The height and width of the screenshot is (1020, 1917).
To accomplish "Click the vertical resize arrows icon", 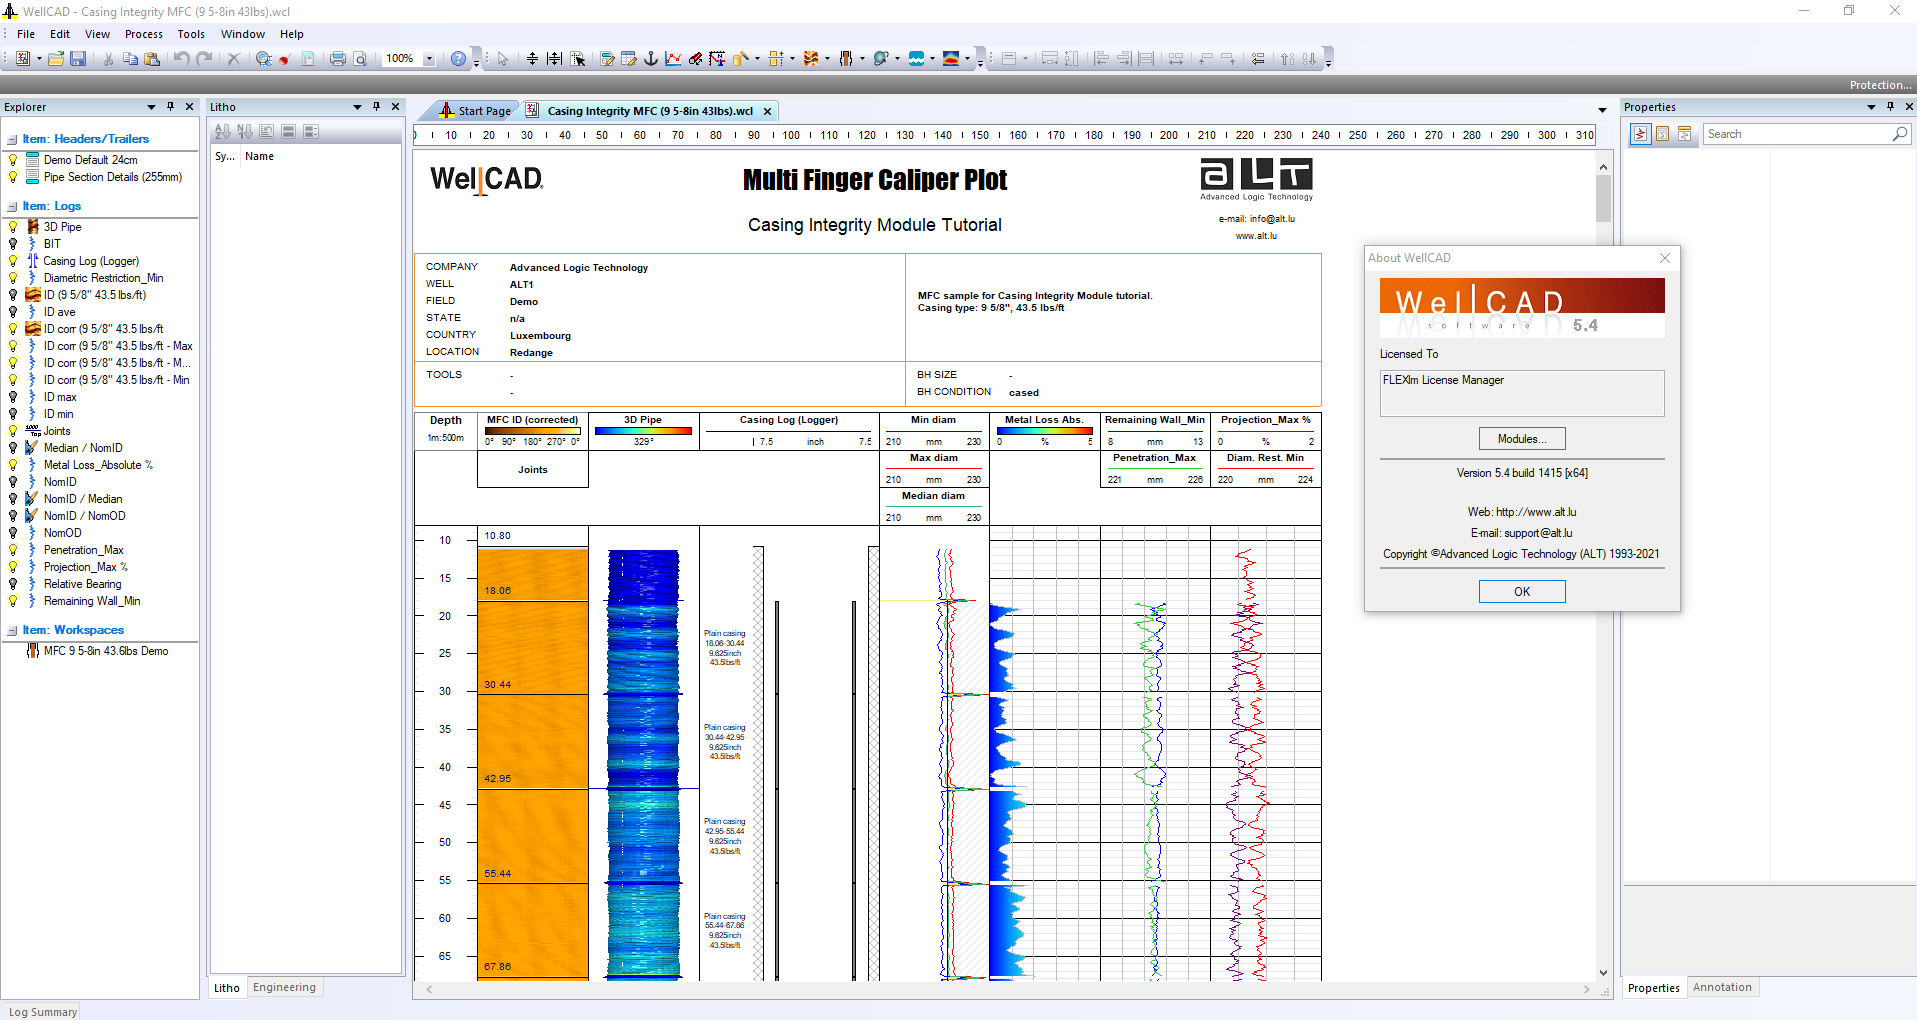I will [532, 59].
